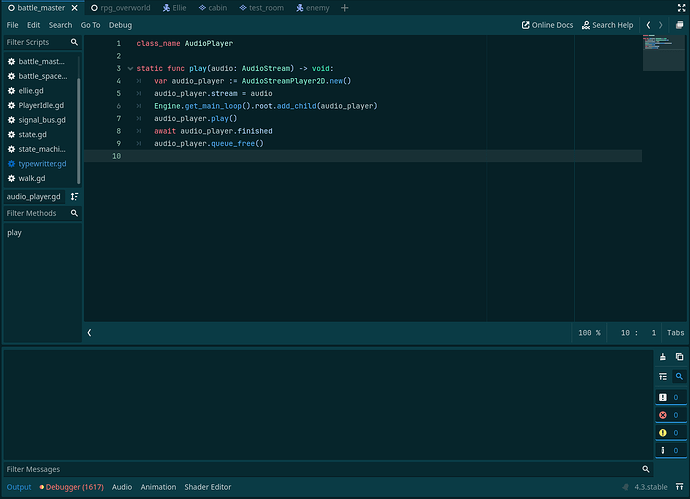The image size is (690, 499).
Task: Toggle warning messages filter
Action: click(671, 433)
